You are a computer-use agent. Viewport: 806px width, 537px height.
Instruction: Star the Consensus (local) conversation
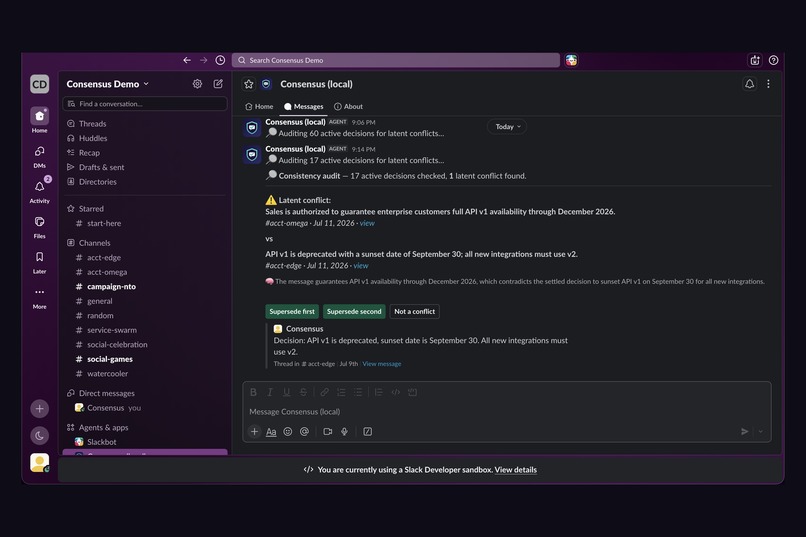coord(249,84)
